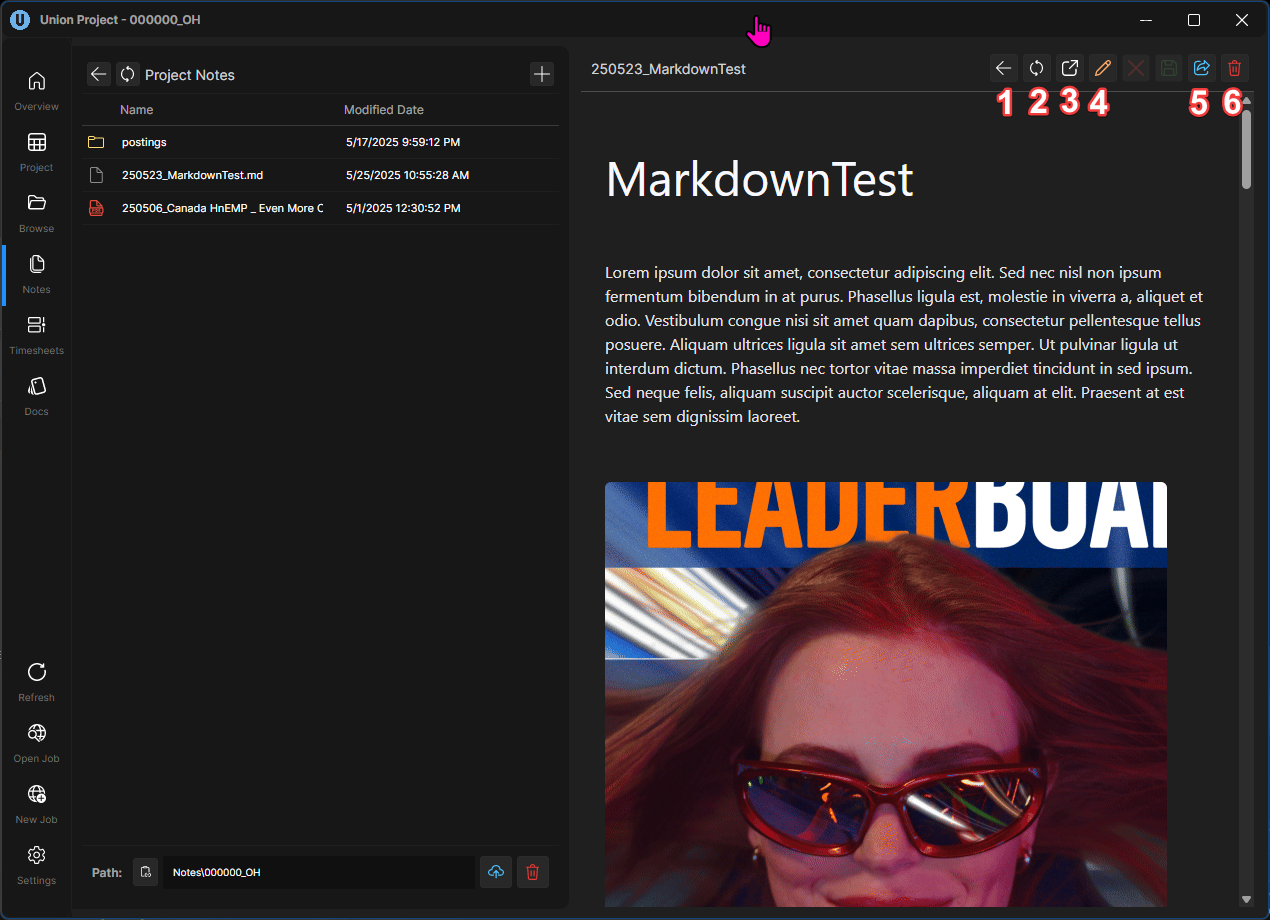Click the note viewer scrollbar thumb
Image resolution: width=1270 pixels, height=920 pixels.
point(1246,149)
